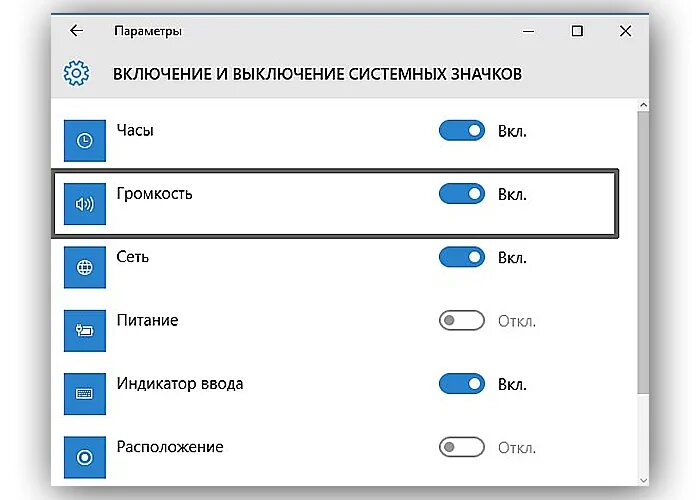
Task: Close the Параметры window
Action: pyautogui.click(x=625, y=31)
